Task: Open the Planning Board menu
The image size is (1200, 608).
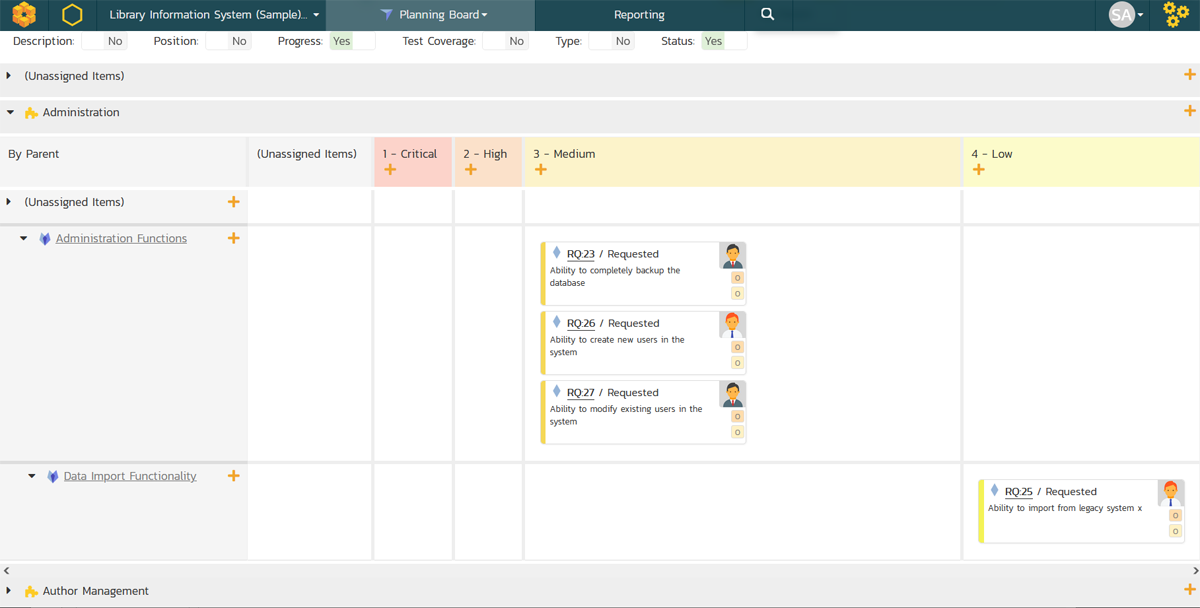Action: pos(434,15)
